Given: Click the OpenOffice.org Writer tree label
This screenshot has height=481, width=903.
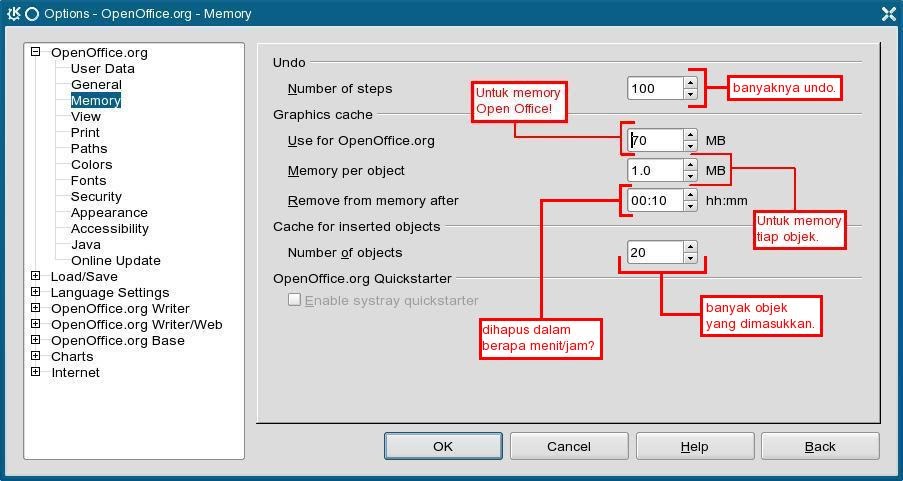Looking at the screenshot, I should click(120, 309).
